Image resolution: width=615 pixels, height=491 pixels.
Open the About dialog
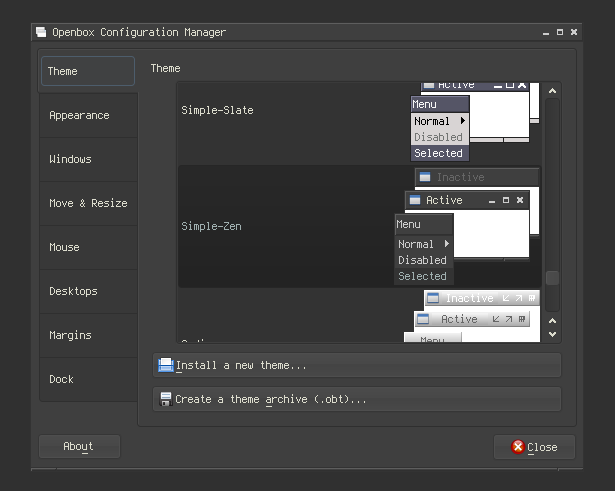click(x=79, y=446)
